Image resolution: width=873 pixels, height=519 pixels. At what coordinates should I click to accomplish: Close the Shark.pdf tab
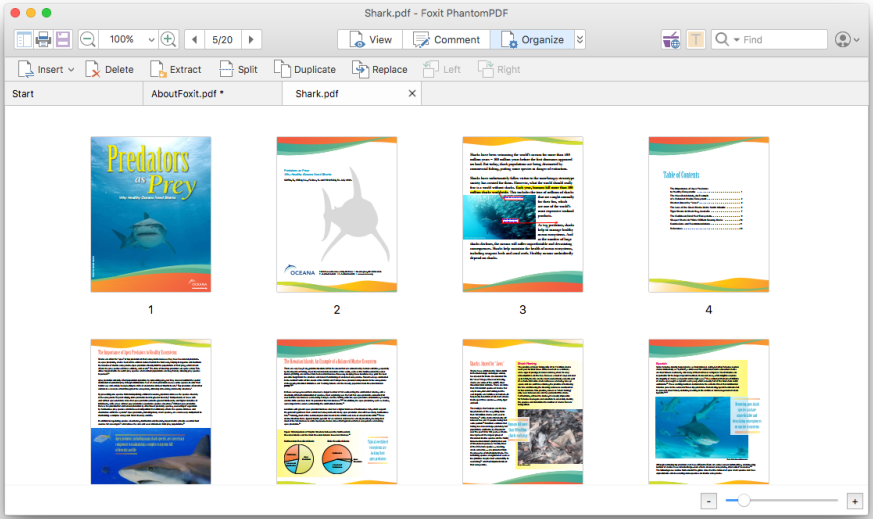coord(412,94)
